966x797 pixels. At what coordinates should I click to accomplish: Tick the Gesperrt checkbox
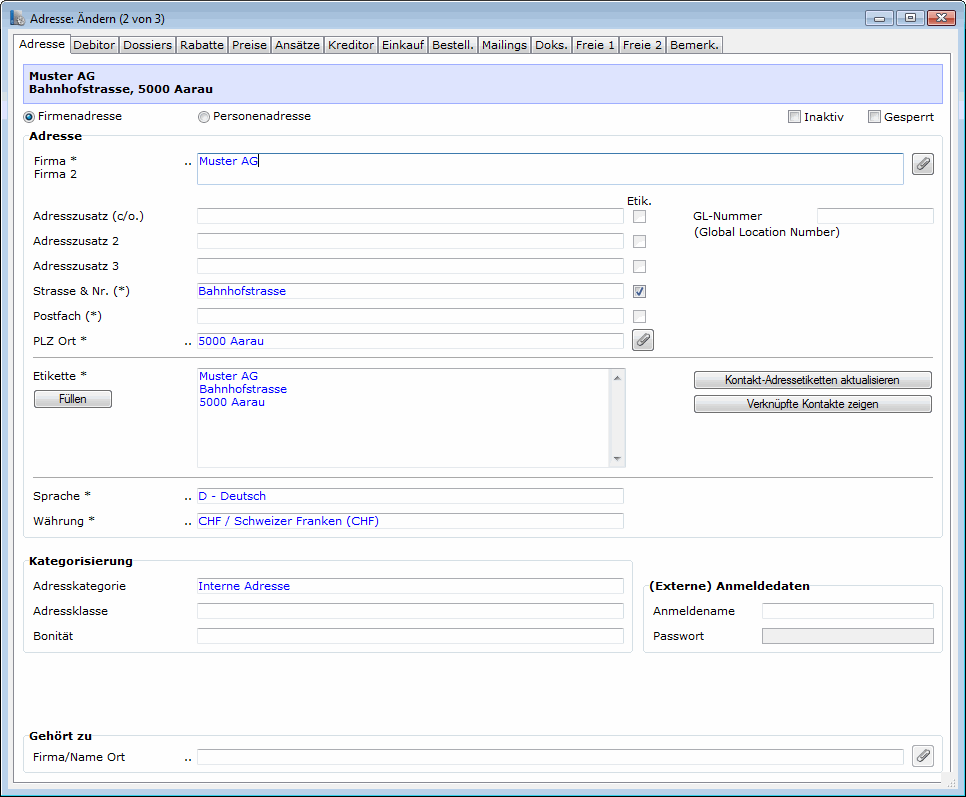pos(874,117)
